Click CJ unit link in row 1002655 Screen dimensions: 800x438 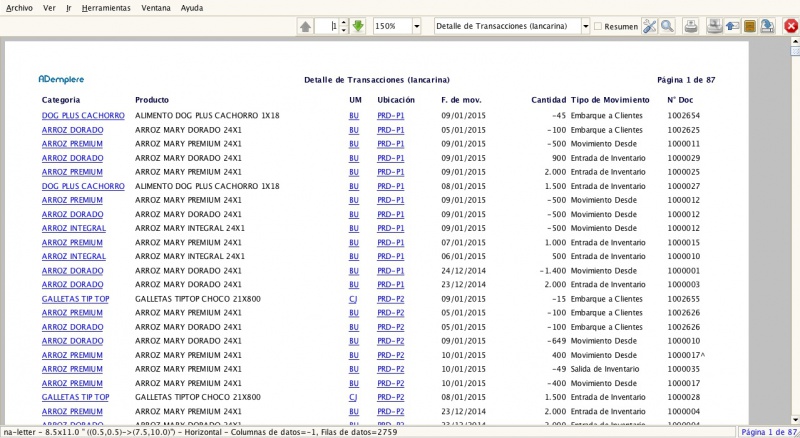pos(353,299)
